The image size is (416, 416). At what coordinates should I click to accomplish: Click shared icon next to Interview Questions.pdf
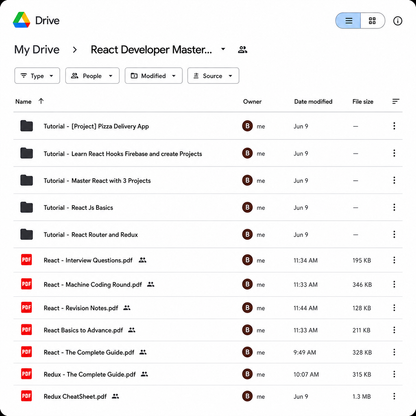142,260
